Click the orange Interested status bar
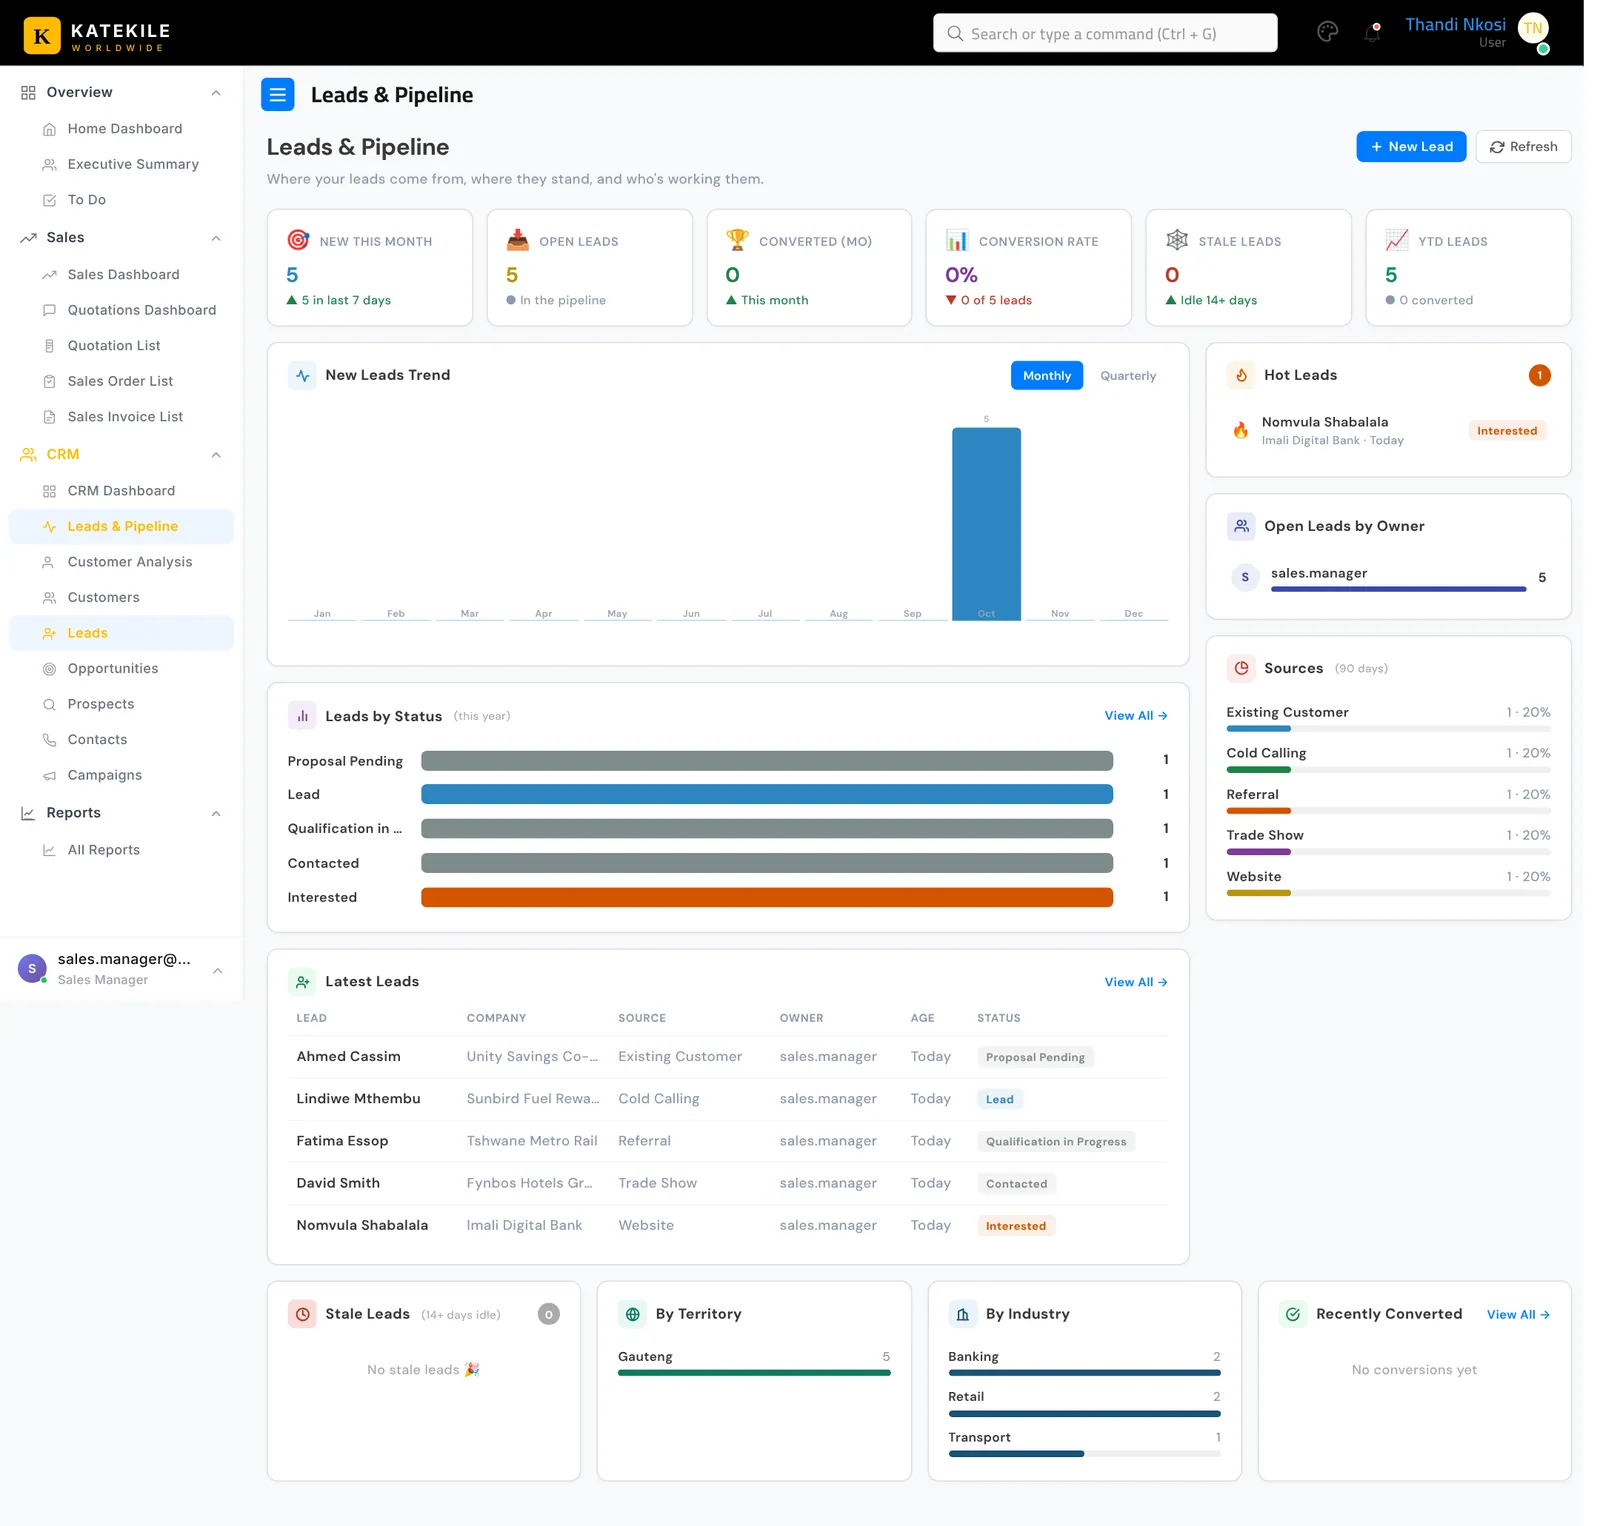Image resolution: width=1600 pixels, height=1526 pixels. click(x=767, y=898)
